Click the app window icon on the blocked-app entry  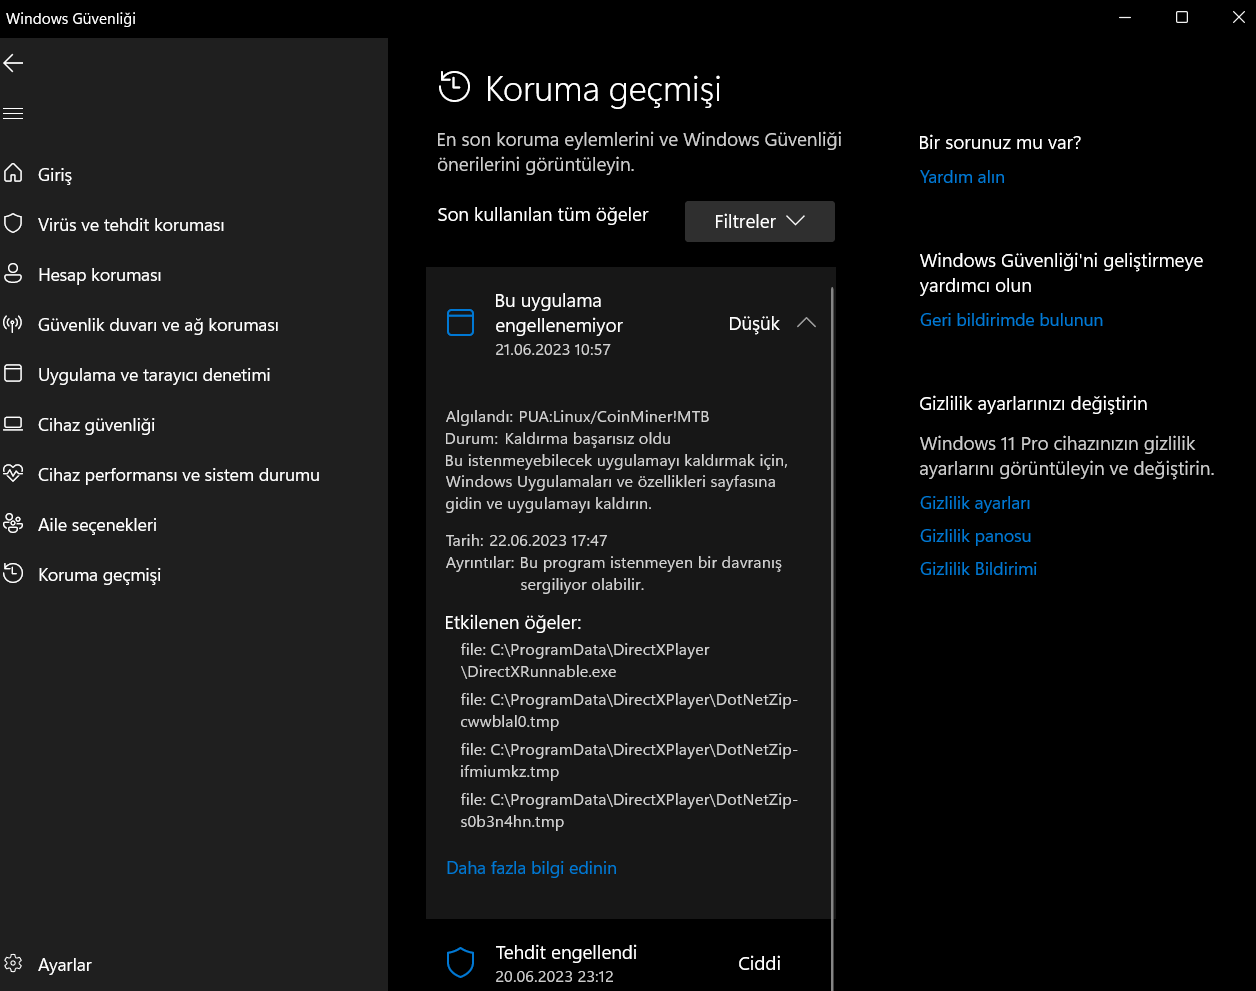460,323
